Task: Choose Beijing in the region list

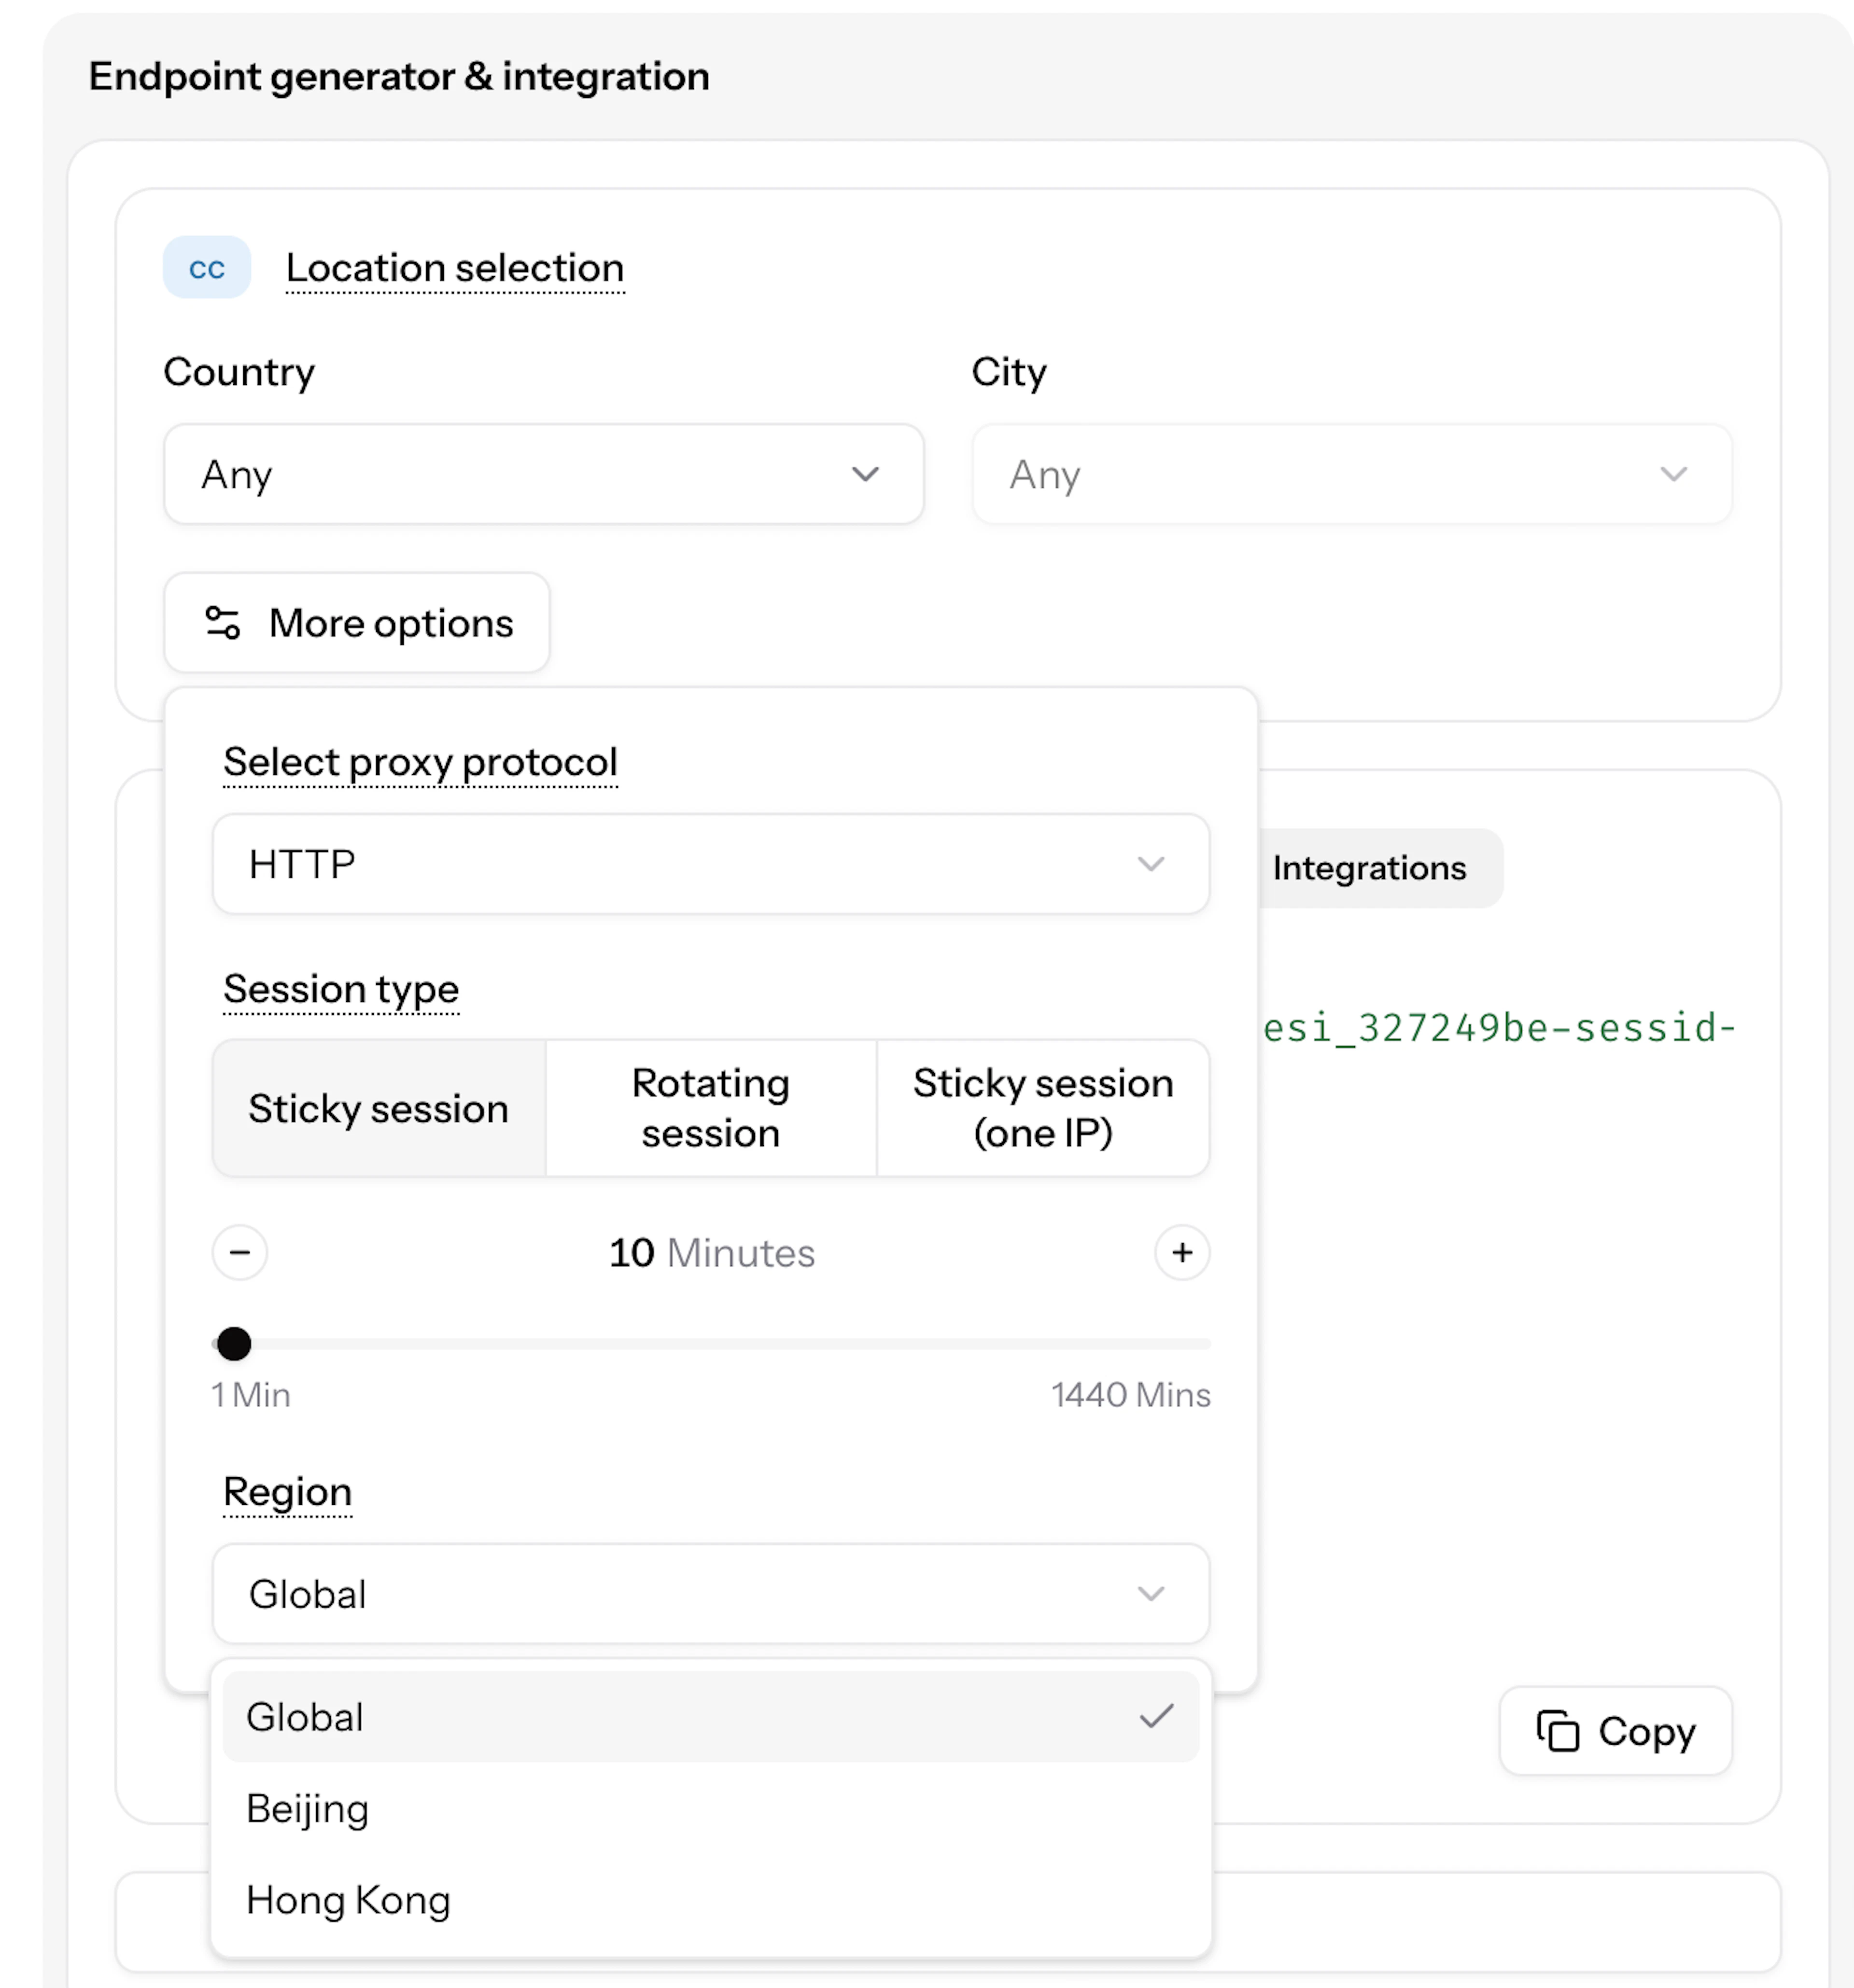Action: 711,1809
